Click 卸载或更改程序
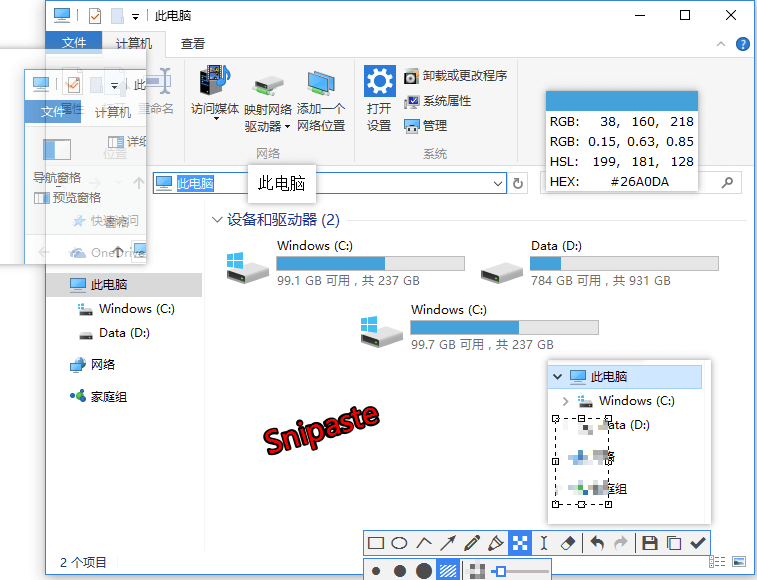This screenshot has height=580, width=757. [455, 76]
